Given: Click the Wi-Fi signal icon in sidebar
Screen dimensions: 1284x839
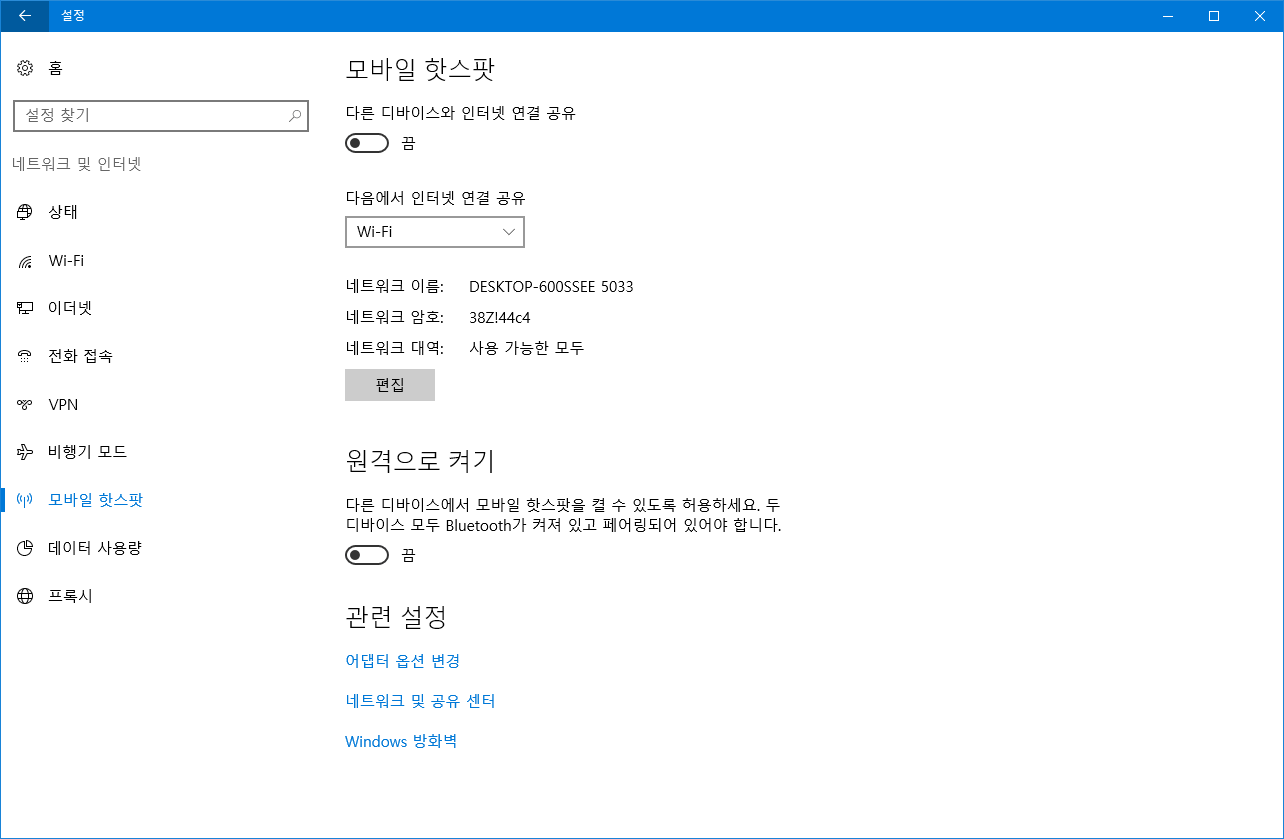Looking at the screenshot, I should pos(25,261).
